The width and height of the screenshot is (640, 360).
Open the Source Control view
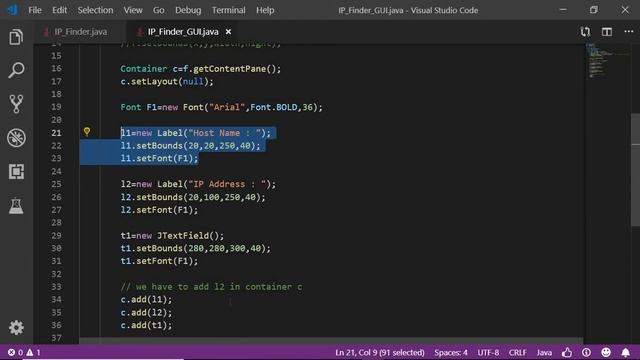(x=16, y=104)
